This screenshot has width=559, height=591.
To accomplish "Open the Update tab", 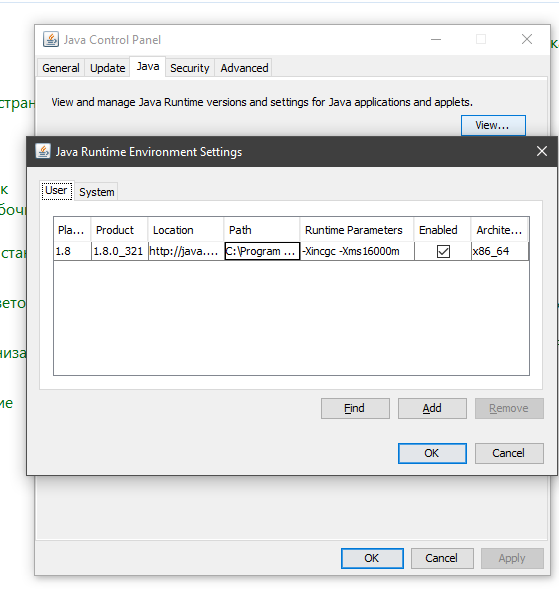I will (107, 68).
